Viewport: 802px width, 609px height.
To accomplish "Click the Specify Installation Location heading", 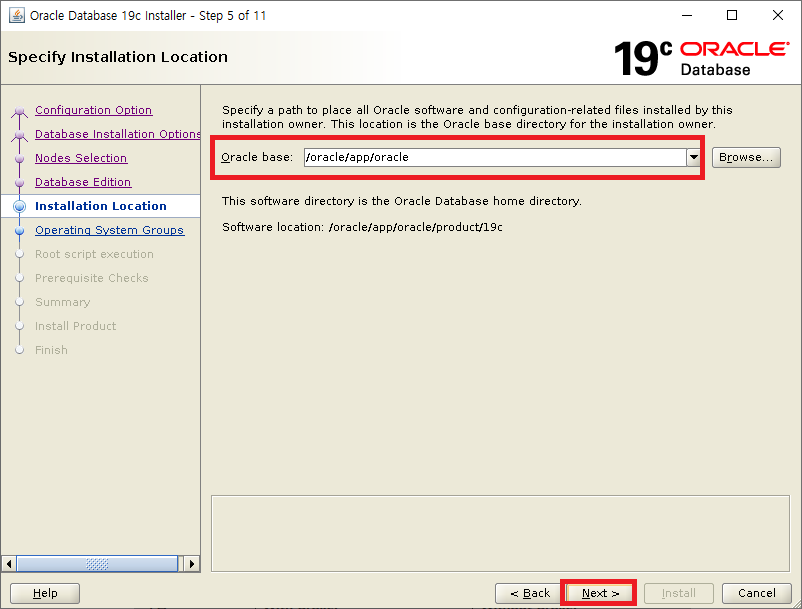I will pos(118,57).
